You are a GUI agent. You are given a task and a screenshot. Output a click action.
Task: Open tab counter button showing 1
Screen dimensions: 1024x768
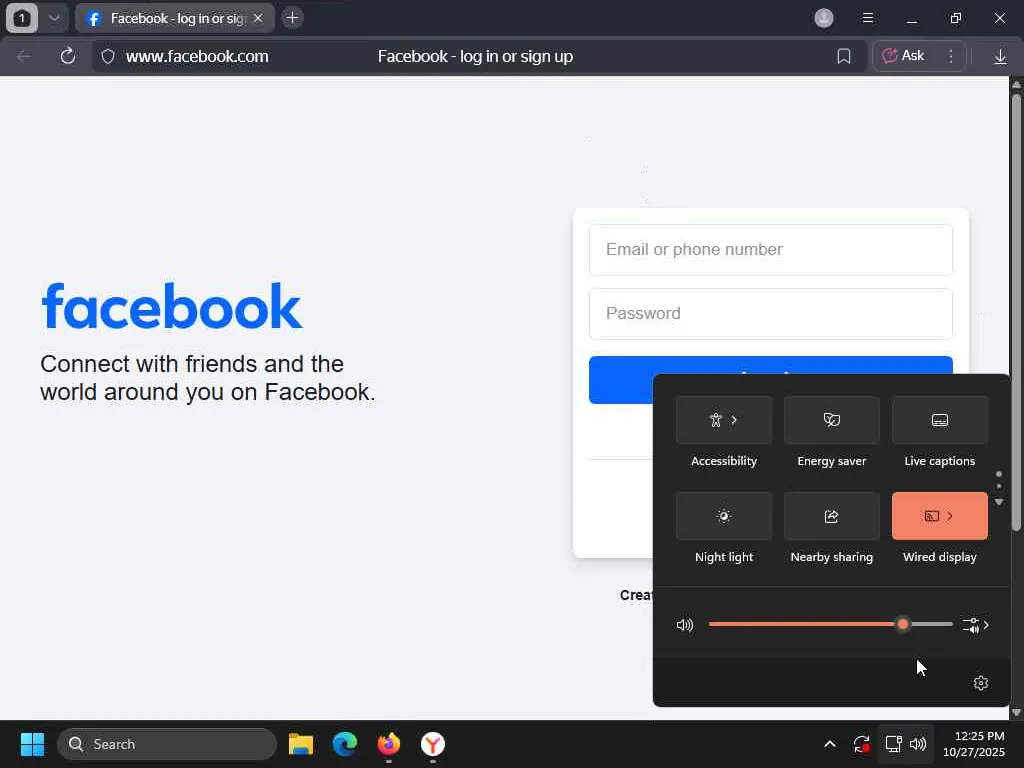click(x=22, y=18)
